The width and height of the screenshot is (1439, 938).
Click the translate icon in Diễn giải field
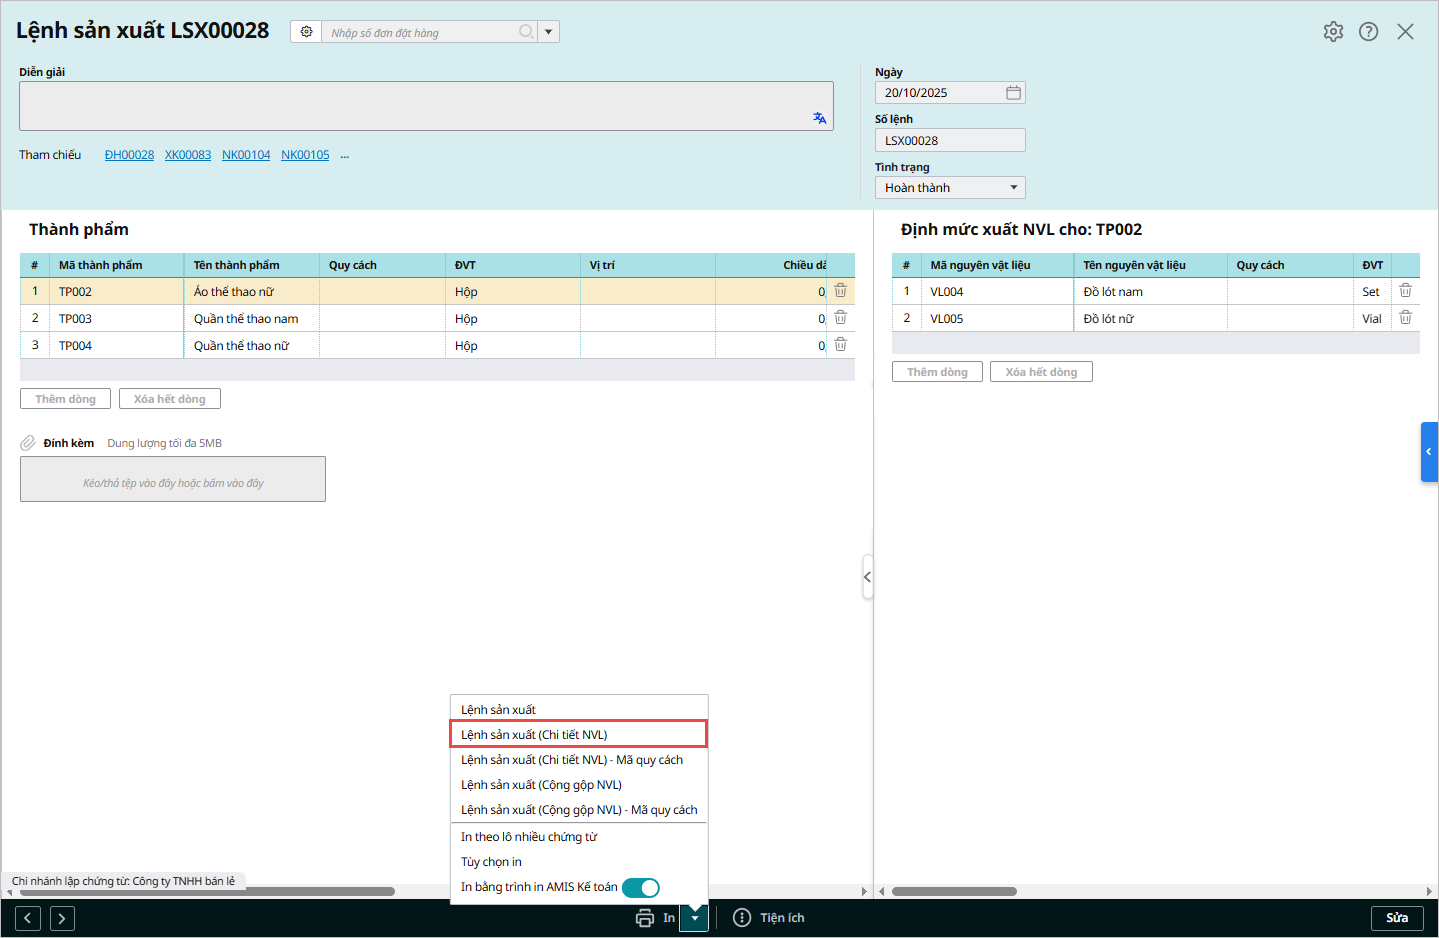pos(819,118)
